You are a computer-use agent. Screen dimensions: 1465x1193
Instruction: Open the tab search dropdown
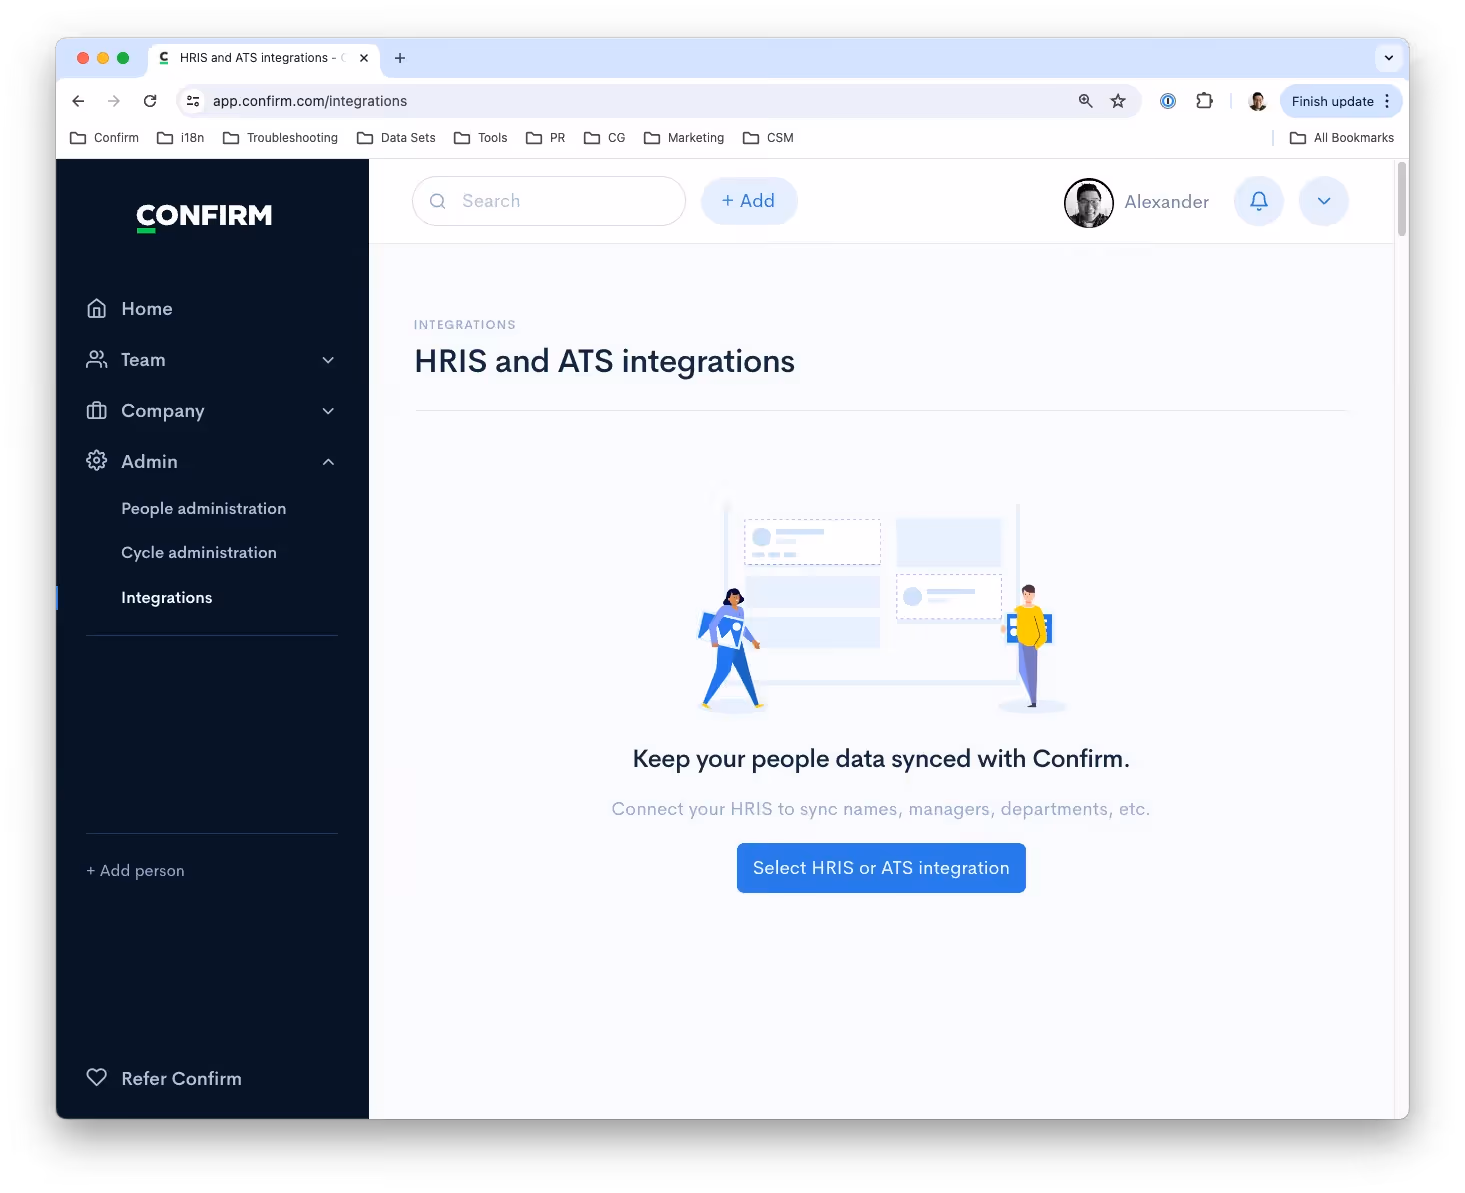1389,58
